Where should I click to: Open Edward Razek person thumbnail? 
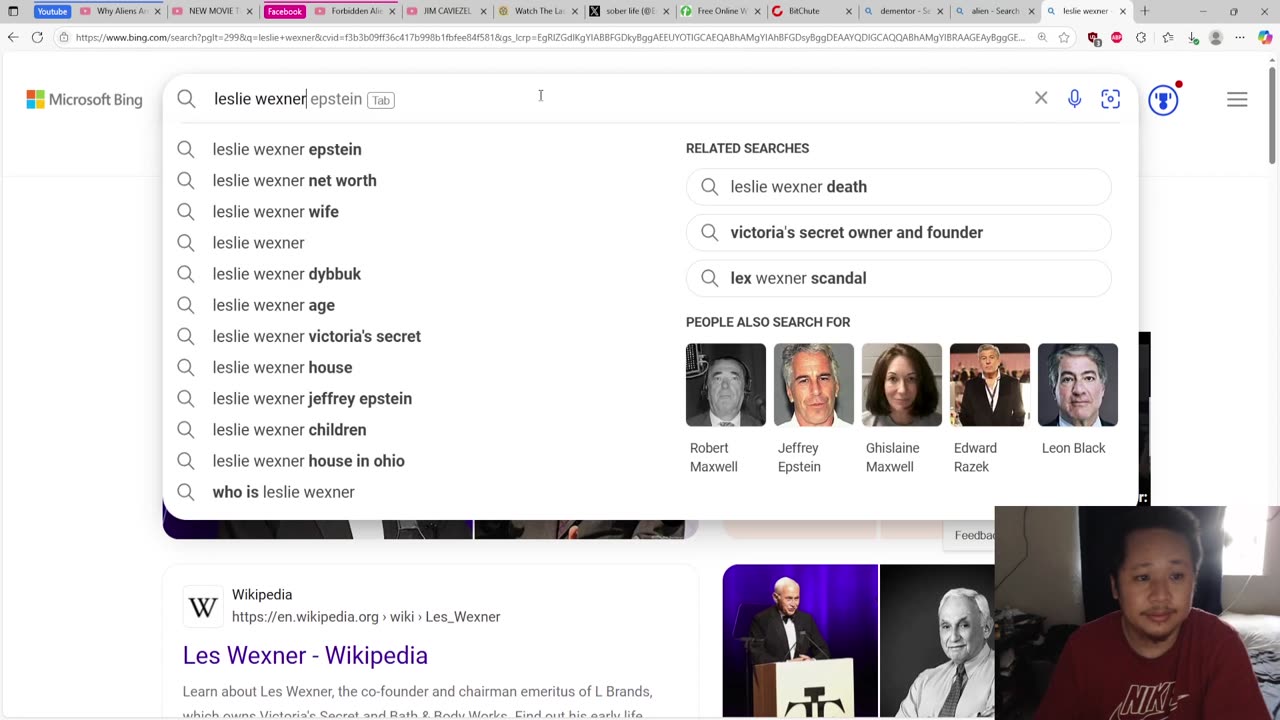[990, 385]
